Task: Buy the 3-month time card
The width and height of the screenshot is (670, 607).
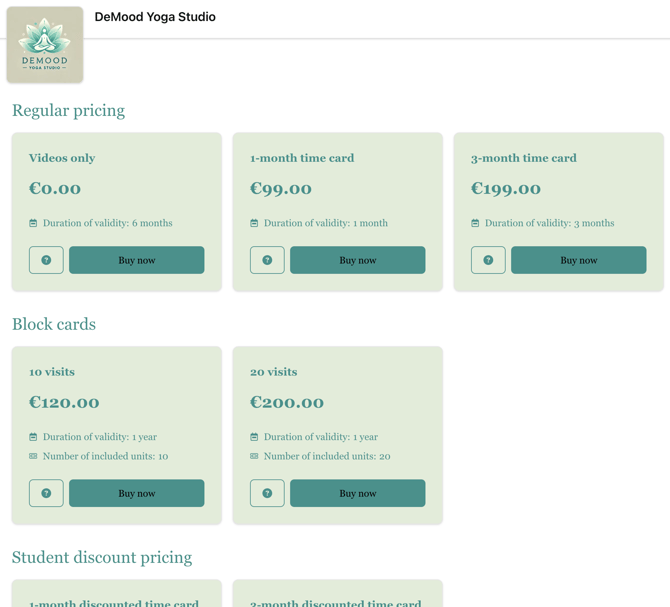Action: tap(578, 260)
